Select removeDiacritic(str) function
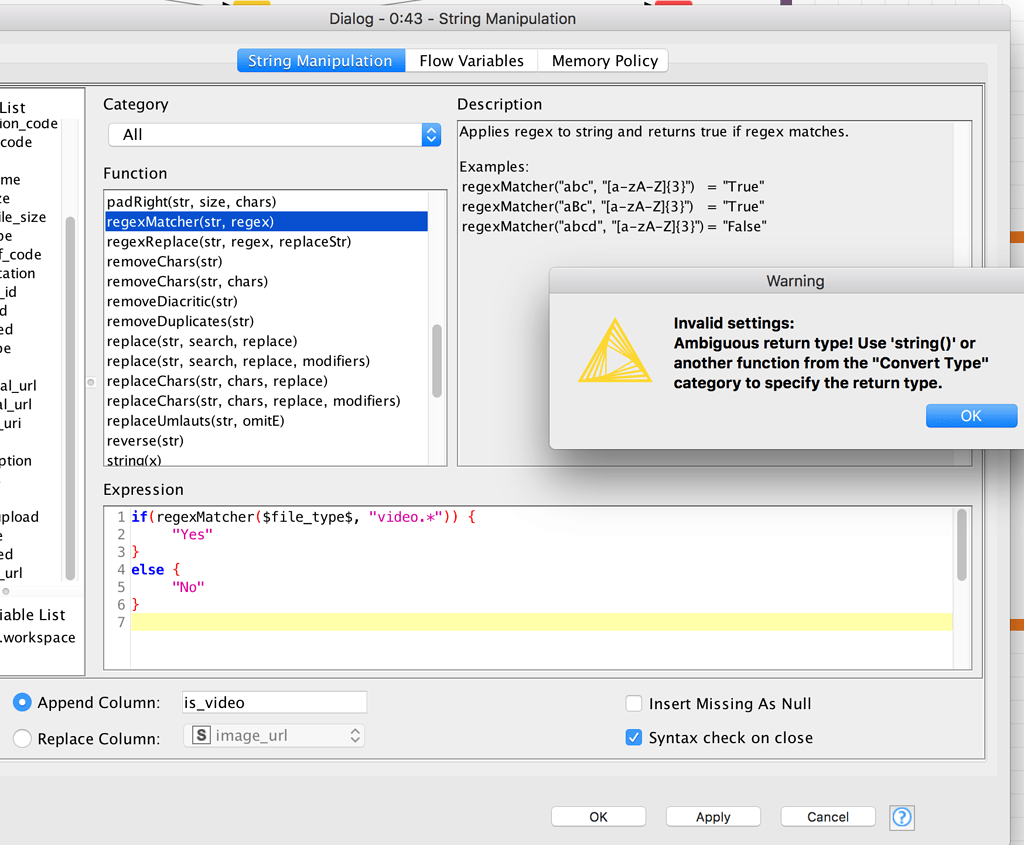1024x845 pixels. tap(266, 302)
